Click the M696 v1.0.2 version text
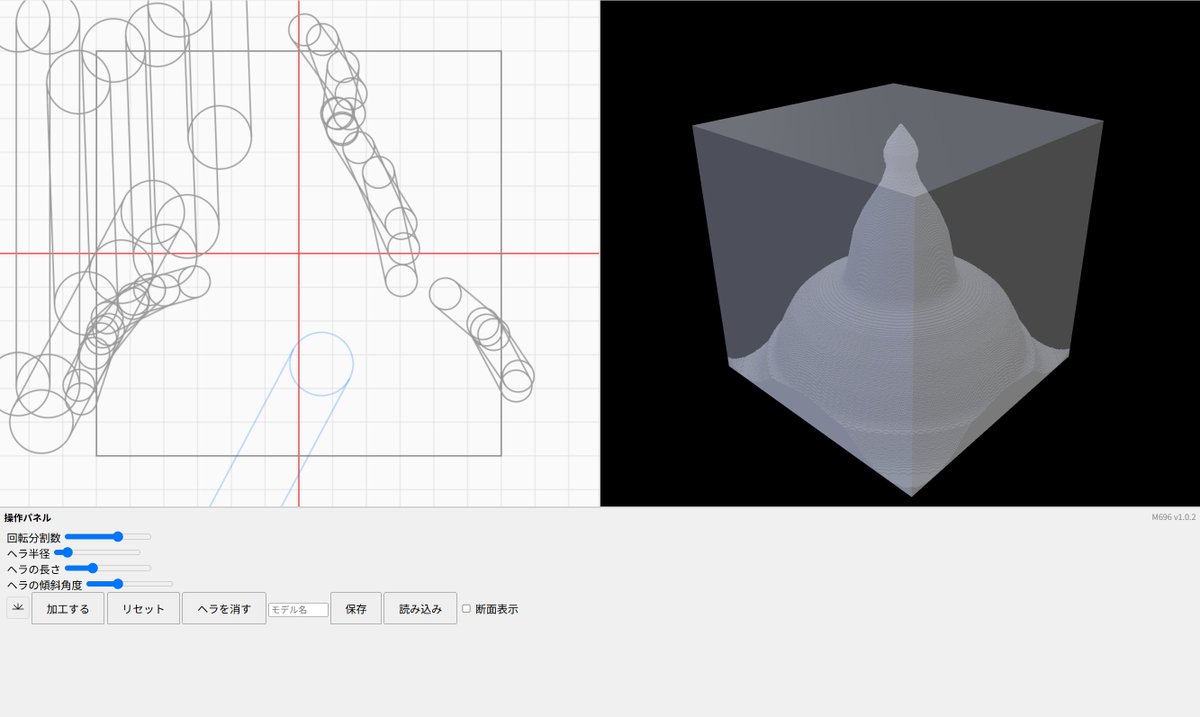 tap(1174, 517)
